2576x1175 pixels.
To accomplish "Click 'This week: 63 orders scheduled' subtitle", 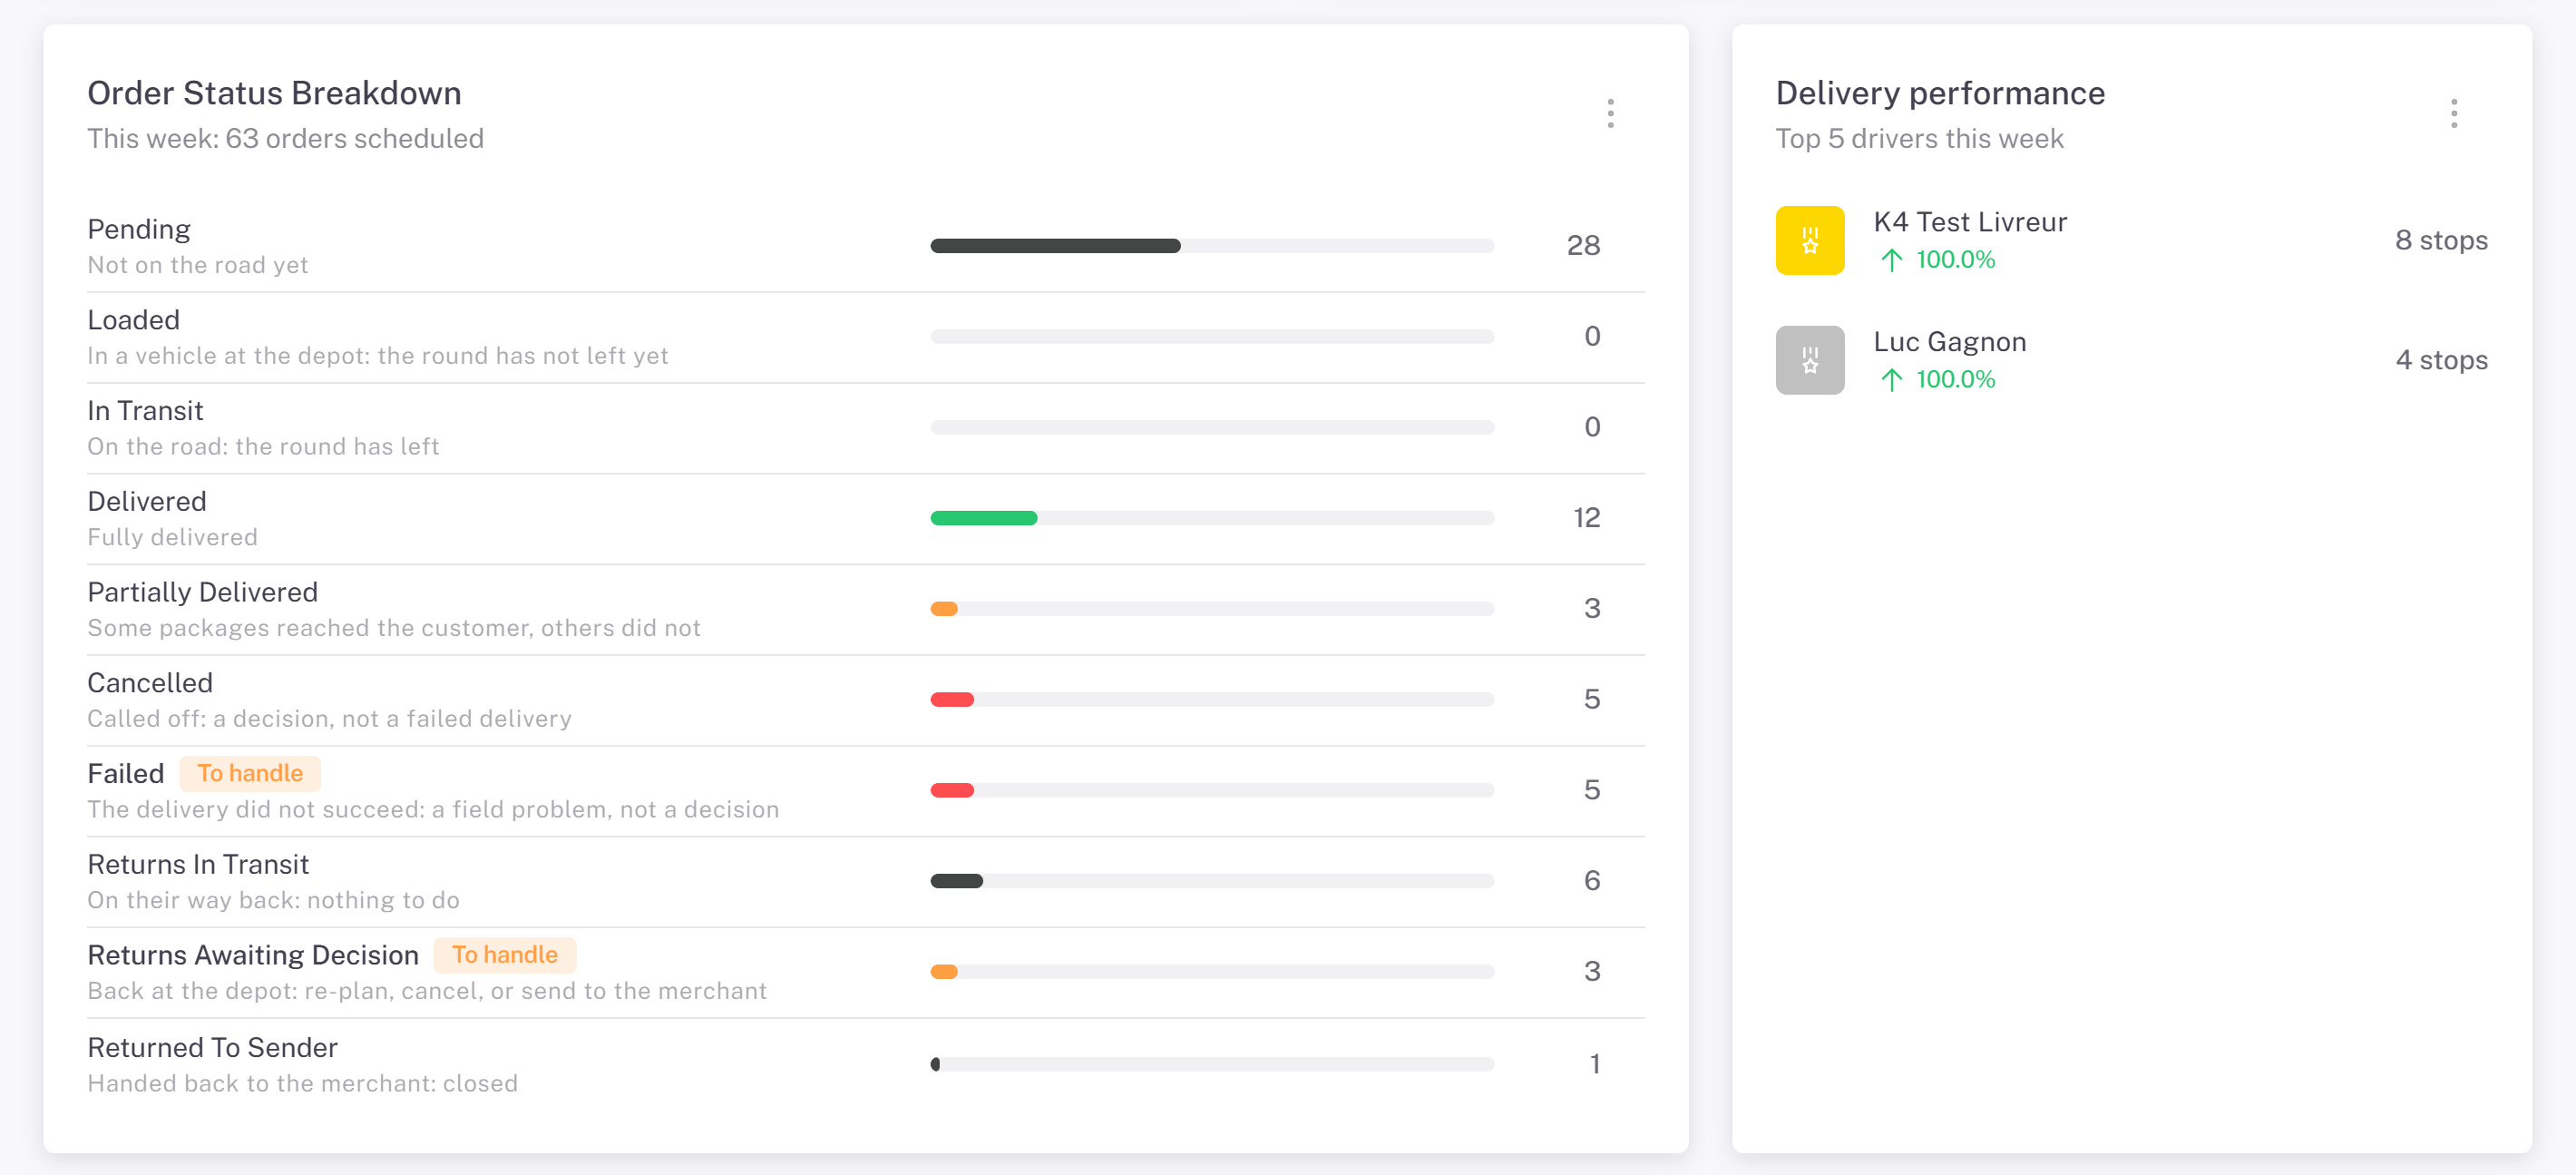I will coord(285,139).
